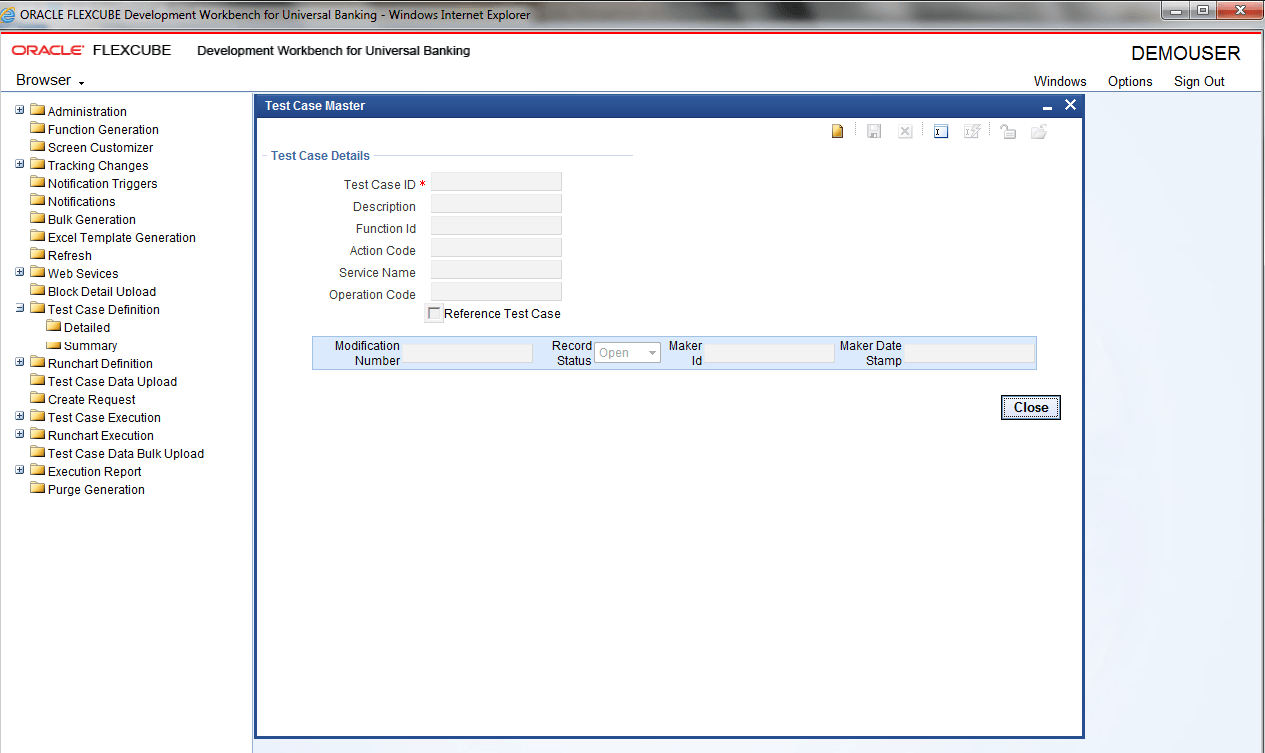Click the Operation Code field
This screenshot has width=1265, height=753.
496,292
